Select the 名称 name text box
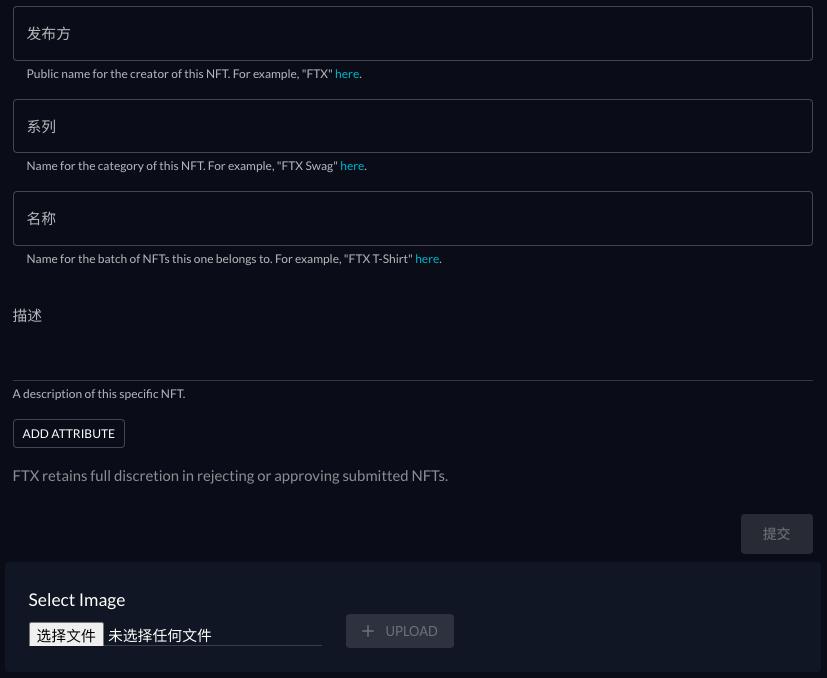 click(x=412, y=218)
